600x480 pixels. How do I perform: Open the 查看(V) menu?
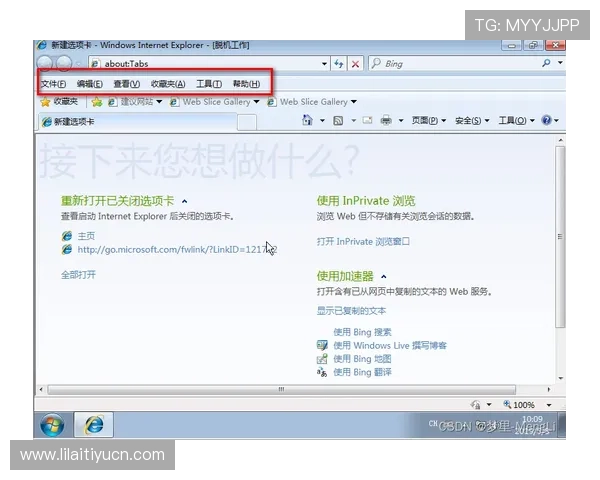tap(127, 84)
